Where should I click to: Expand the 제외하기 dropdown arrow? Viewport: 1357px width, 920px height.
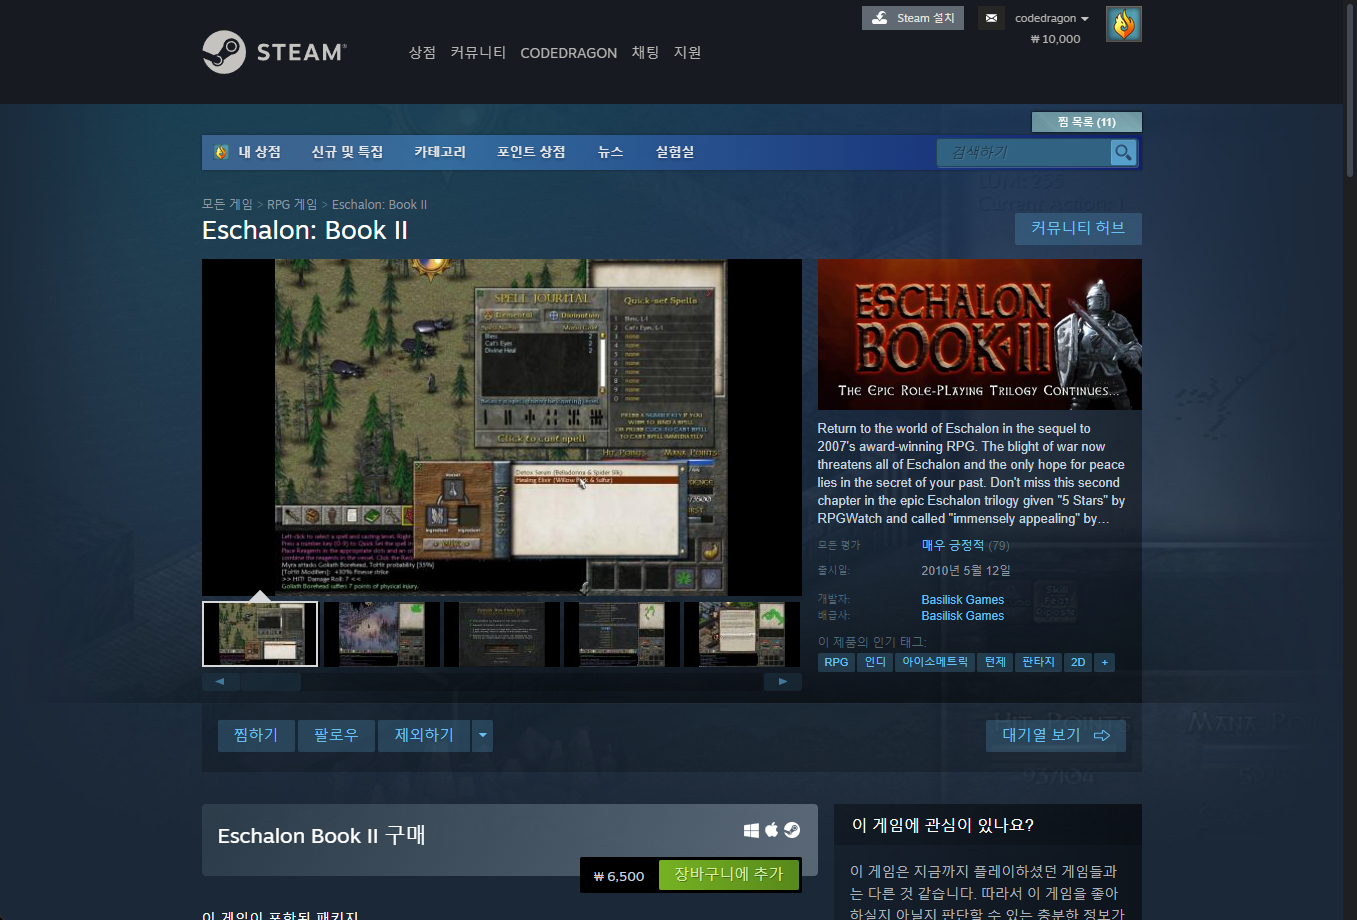pos(482,736)
